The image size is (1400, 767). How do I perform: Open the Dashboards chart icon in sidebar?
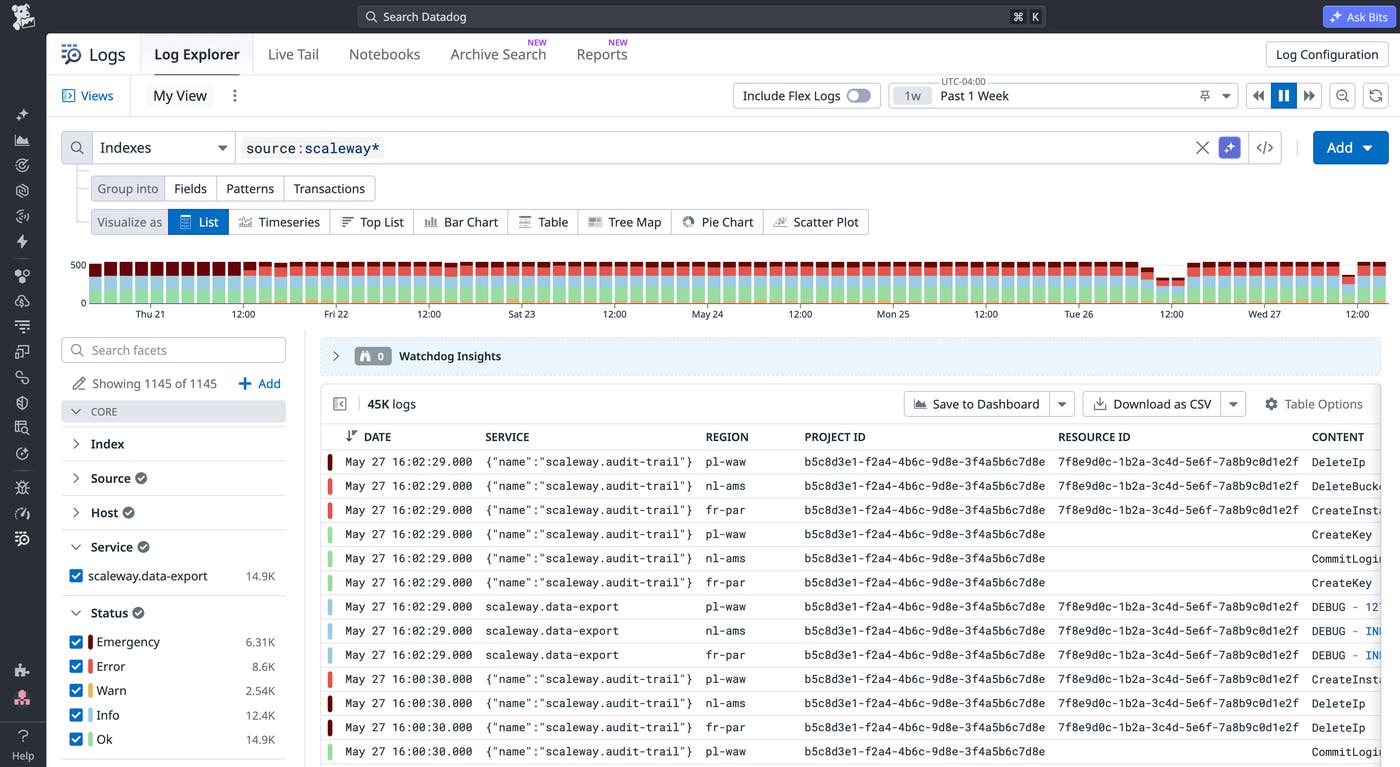coord(22,140)
